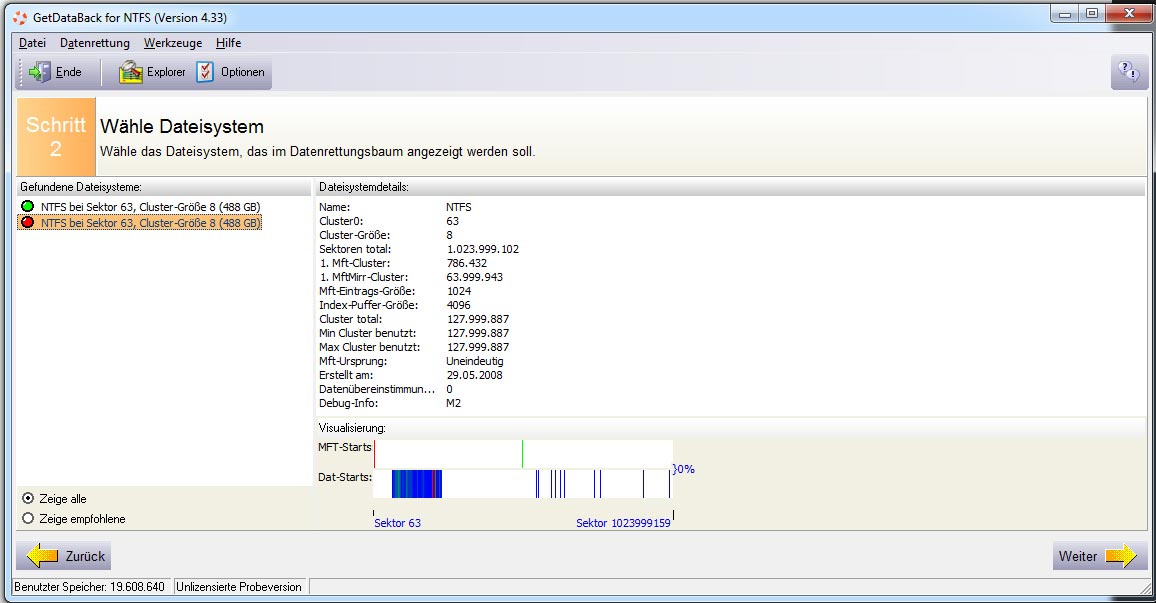Click the Debug-Info value M2
1156x603 pixels.
pos(453,403)
